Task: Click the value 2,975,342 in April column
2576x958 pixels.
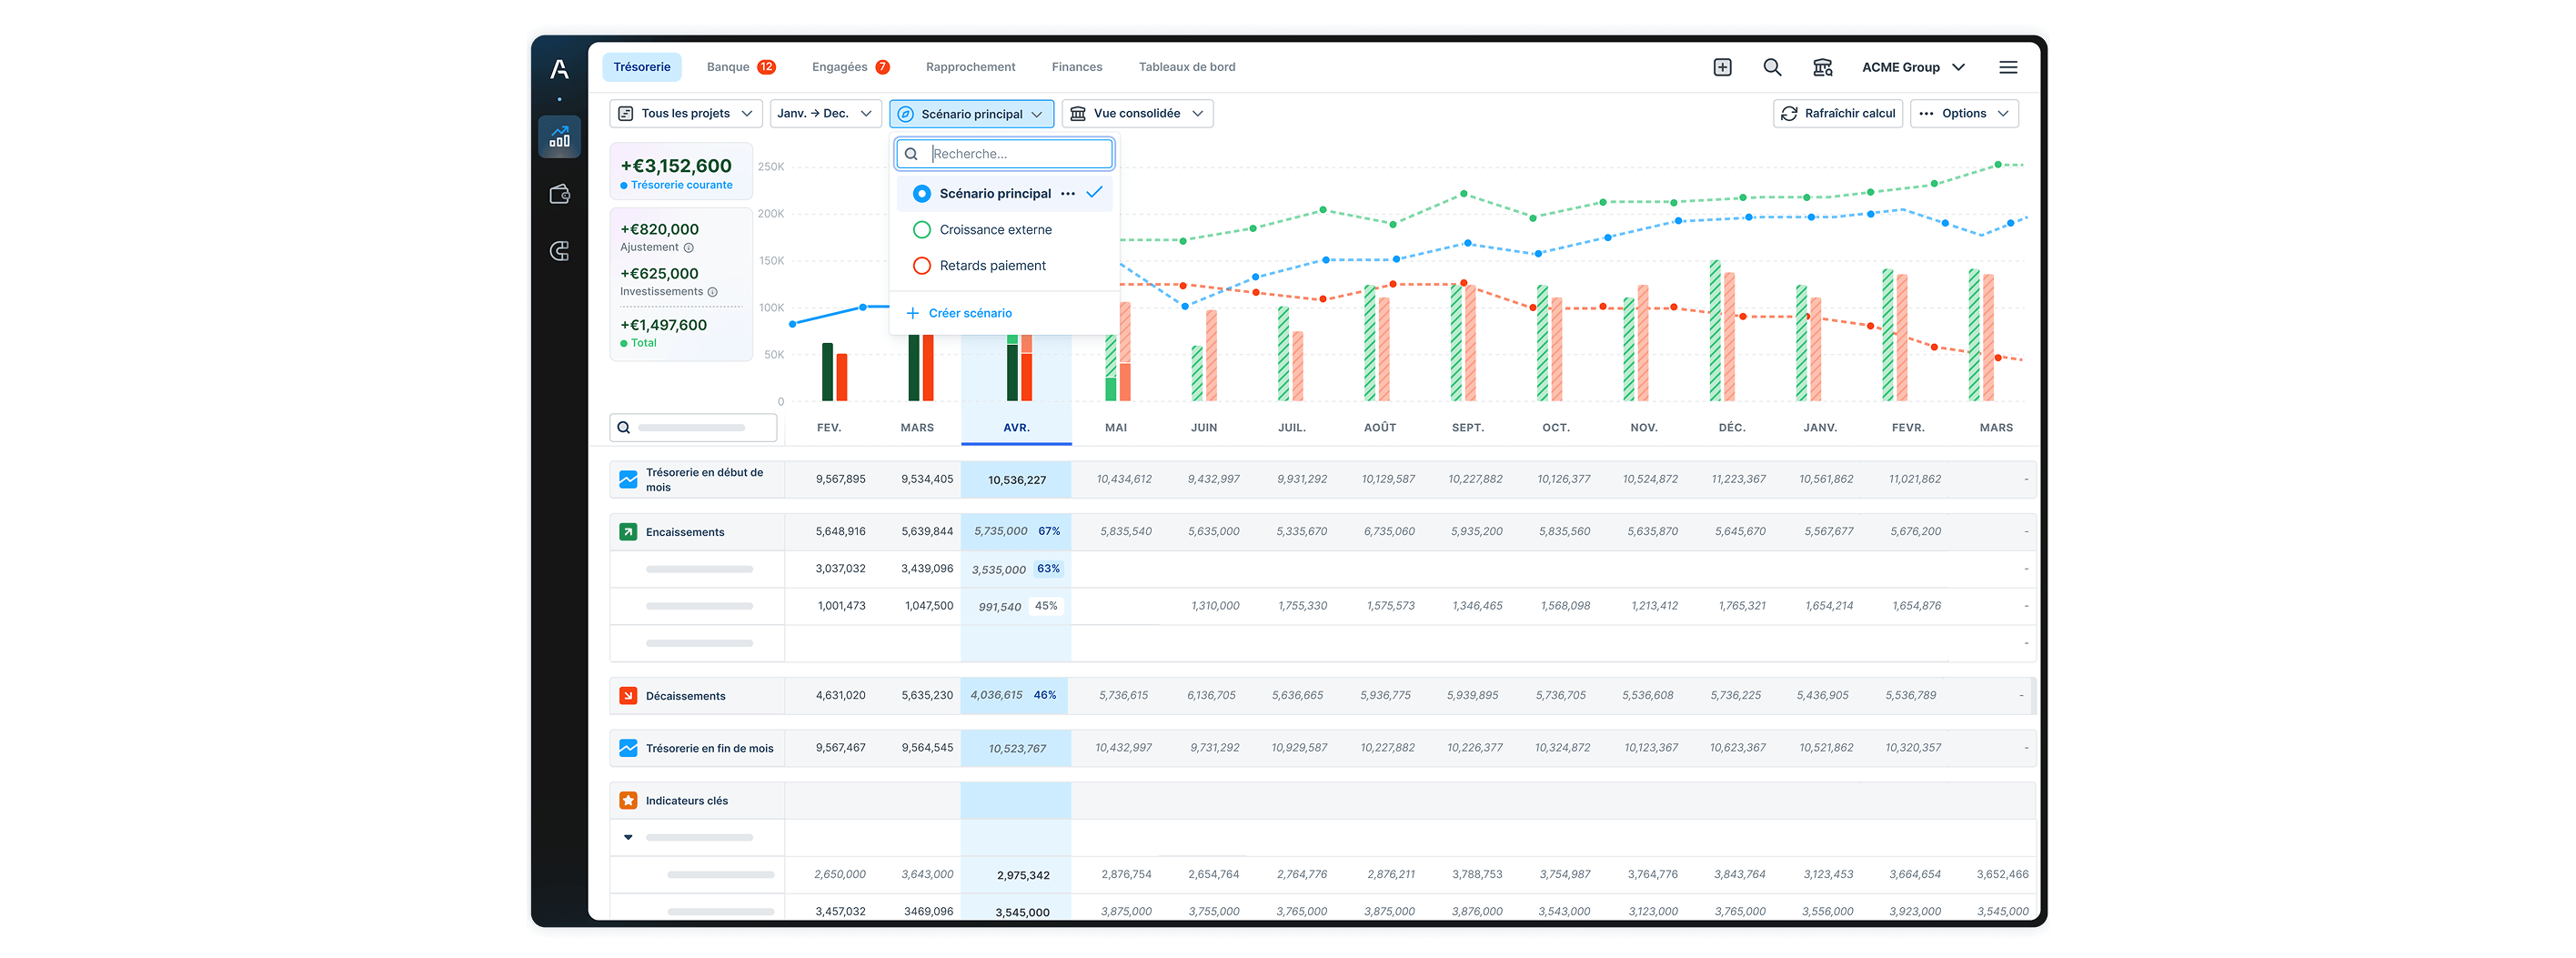Action: click(1023, 876)
